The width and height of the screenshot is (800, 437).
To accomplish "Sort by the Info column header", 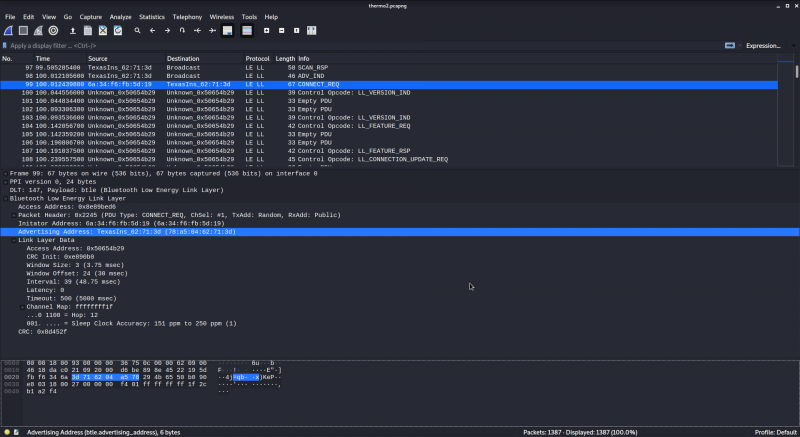I will (537, 59).
